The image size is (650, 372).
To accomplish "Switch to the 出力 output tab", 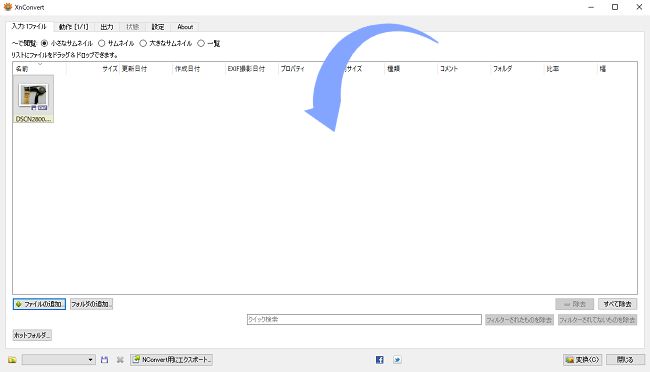I will 107,27.
